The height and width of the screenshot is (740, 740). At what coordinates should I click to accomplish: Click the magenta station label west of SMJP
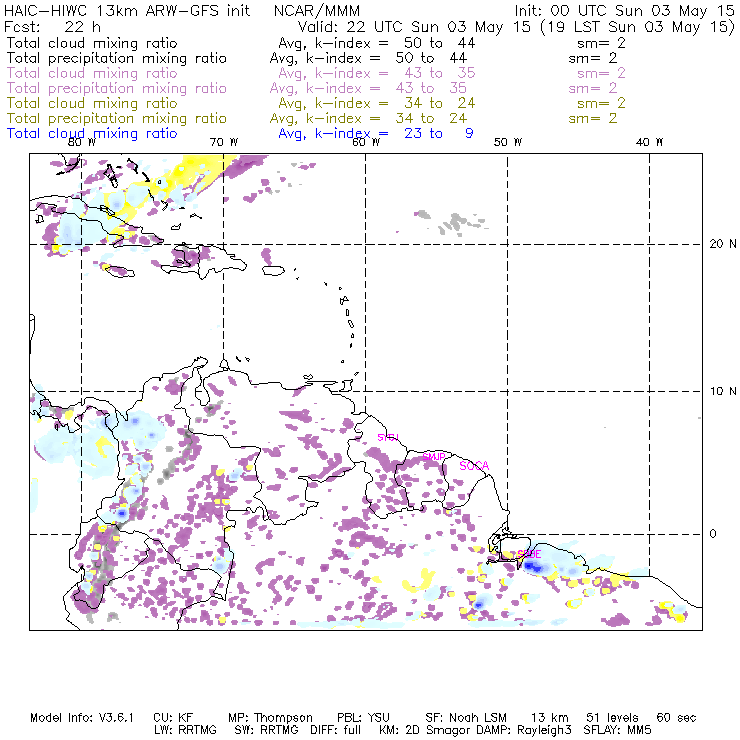coord(388,437)
